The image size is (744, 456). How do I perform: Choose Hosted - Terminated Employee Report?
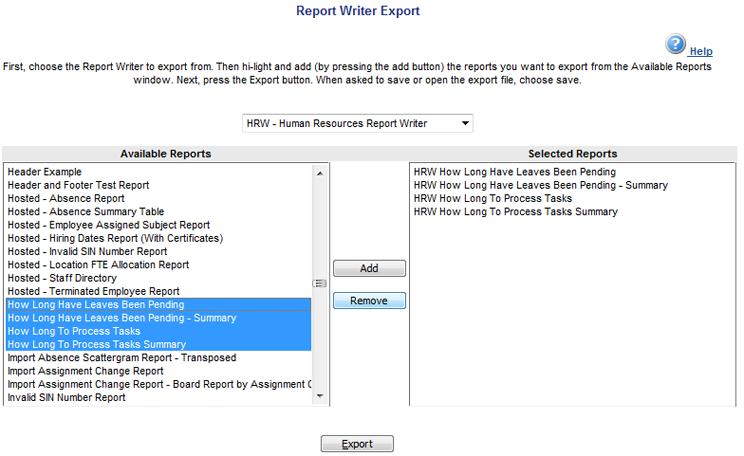tap(93, 291)
